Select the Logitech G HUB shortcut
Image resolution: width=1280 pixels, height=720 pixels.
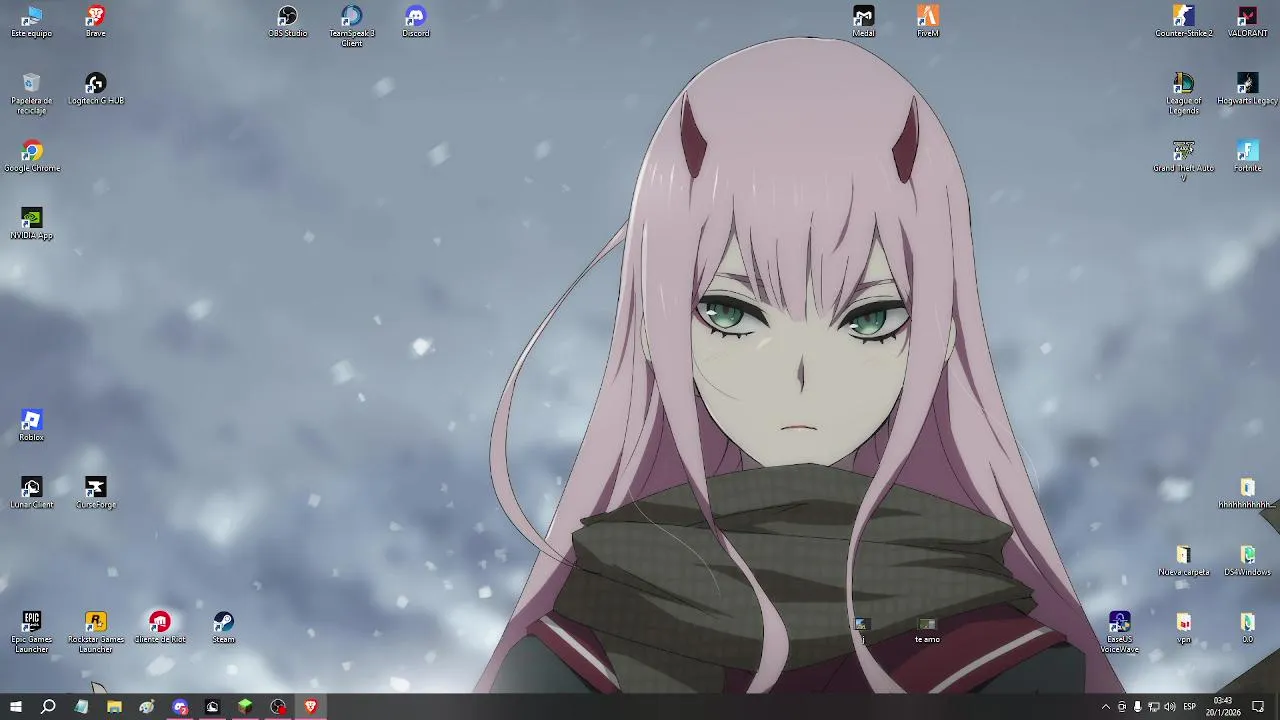click(x=95, y=89)
